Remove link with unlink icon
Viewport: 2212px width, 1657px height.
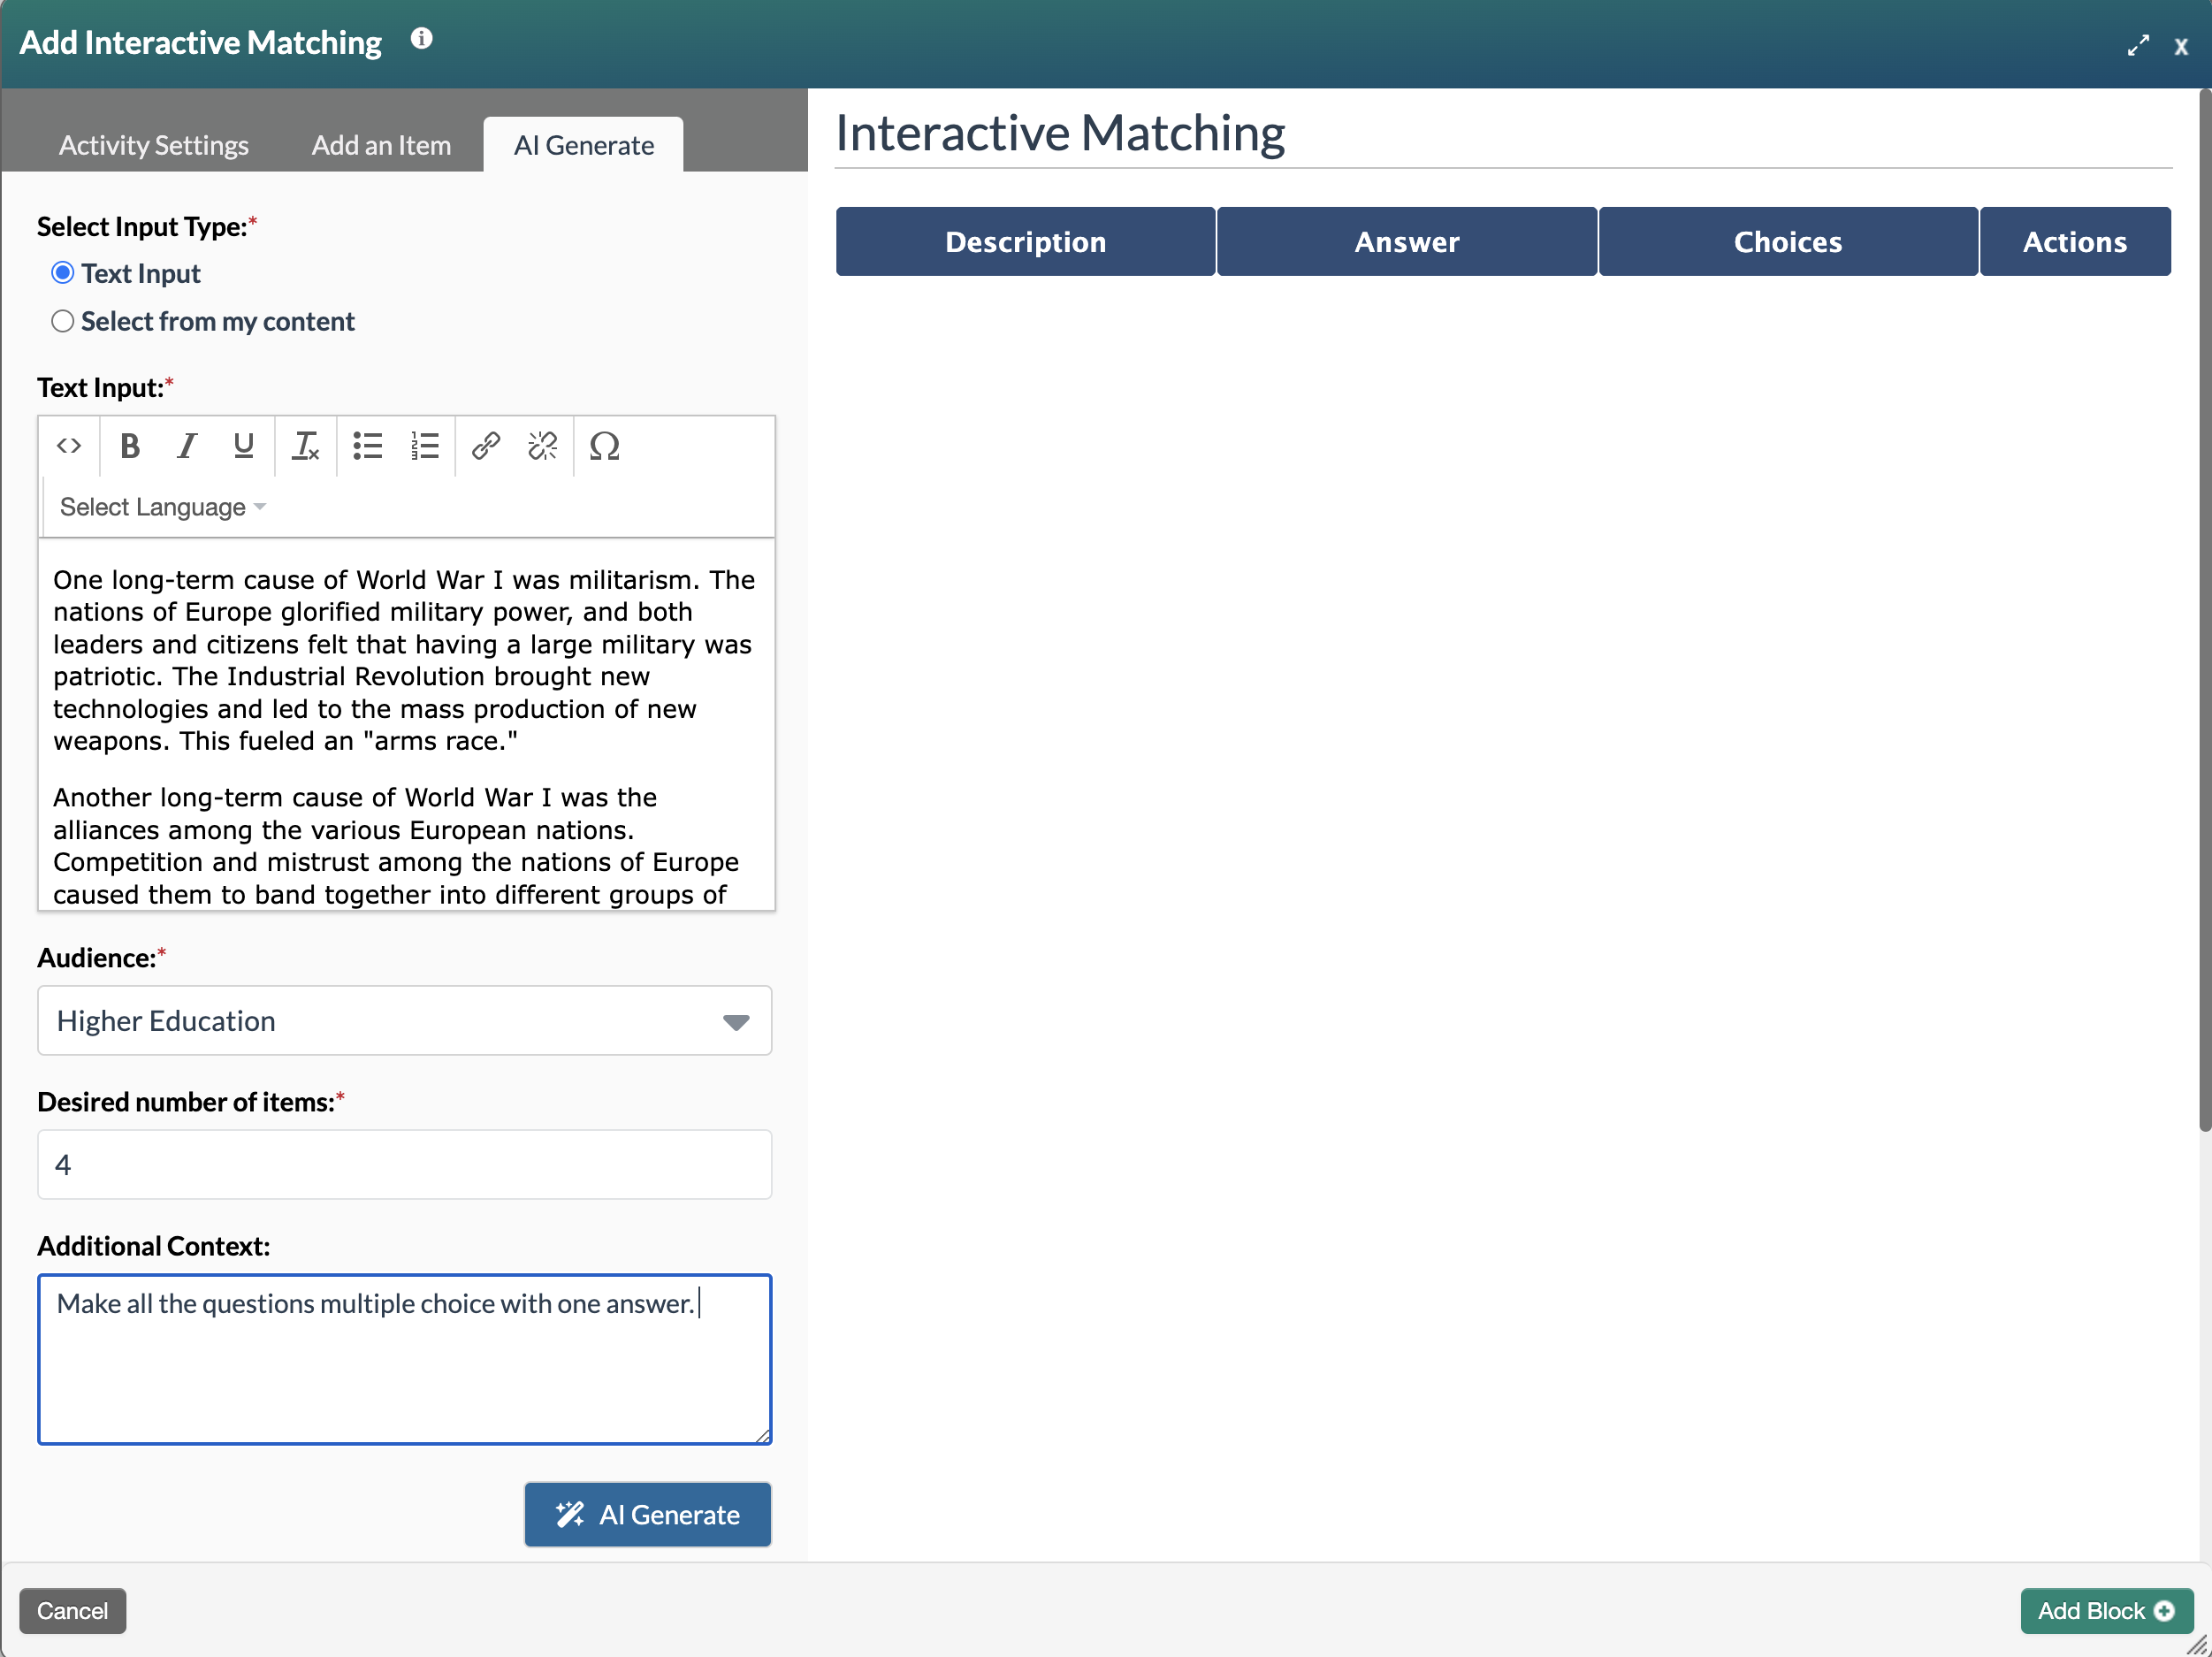tap(542, 446)
